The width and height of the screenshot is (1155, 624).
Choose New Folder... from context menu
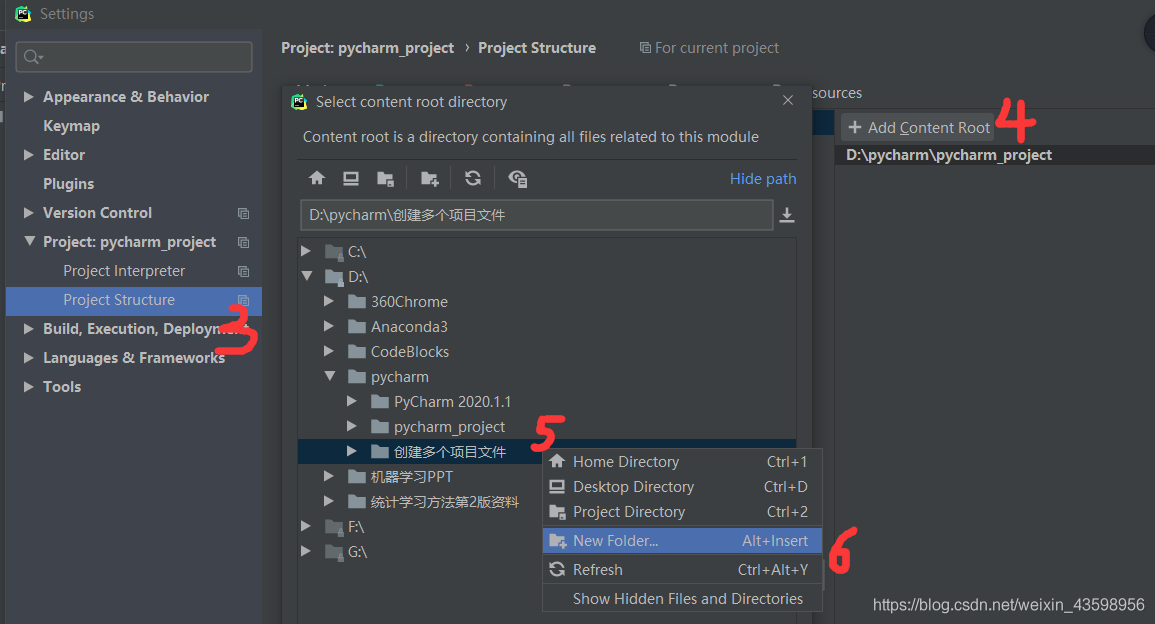tap(615, 541)
